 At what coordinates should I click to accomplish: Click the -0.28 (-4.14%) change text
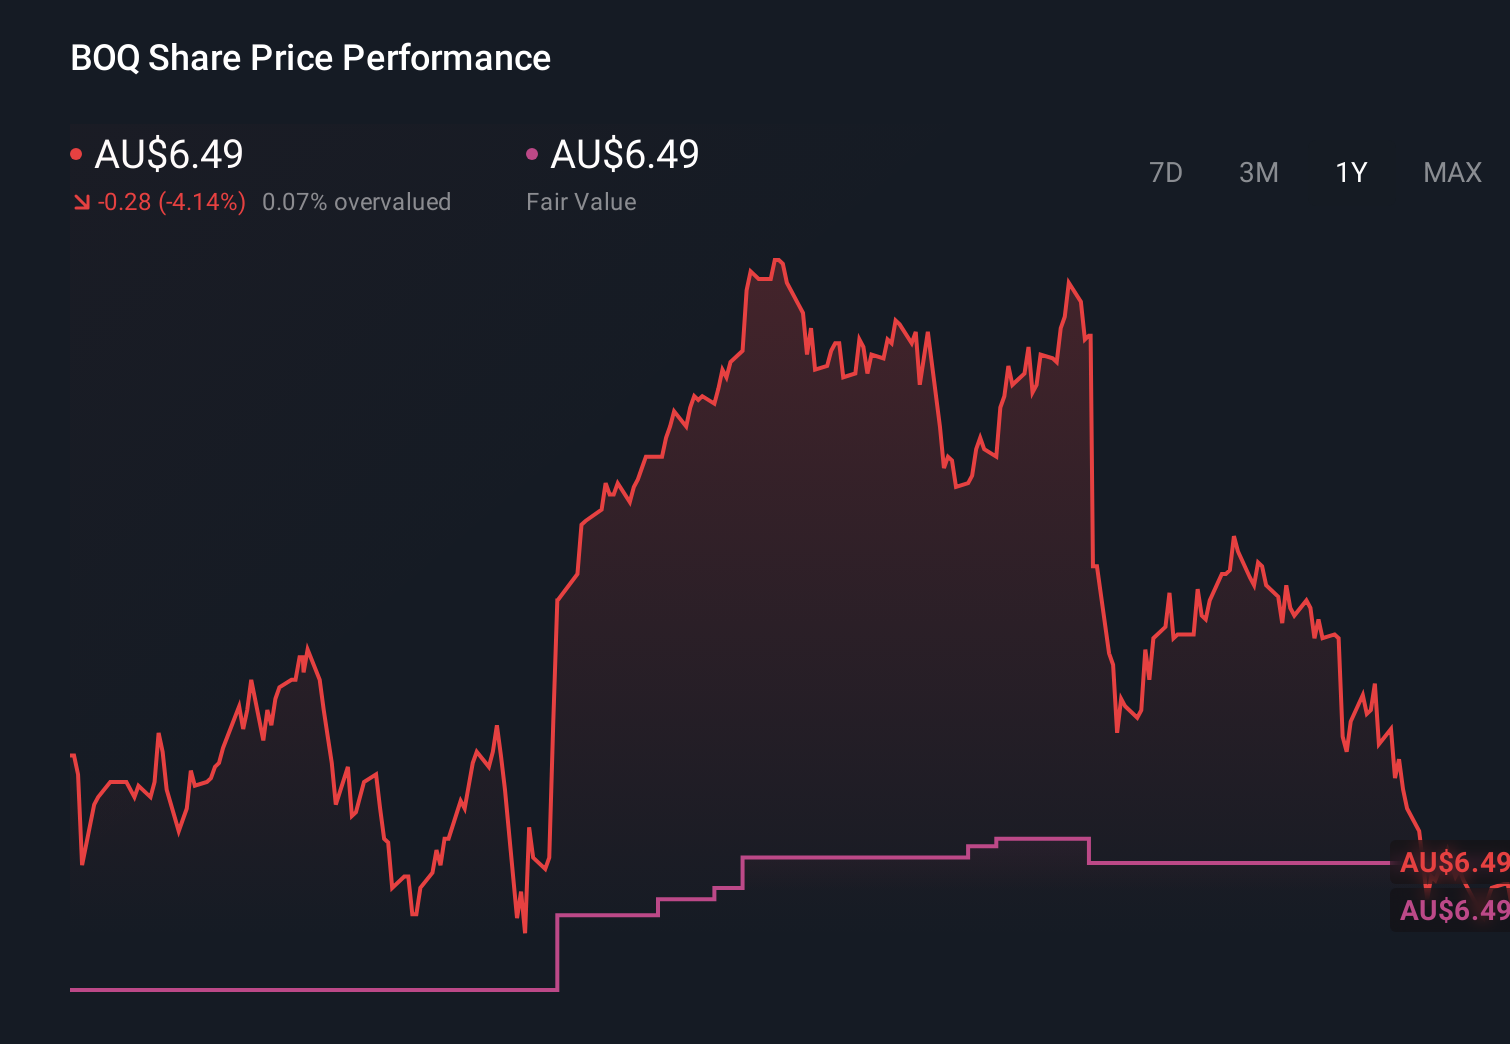coord(170,201)
